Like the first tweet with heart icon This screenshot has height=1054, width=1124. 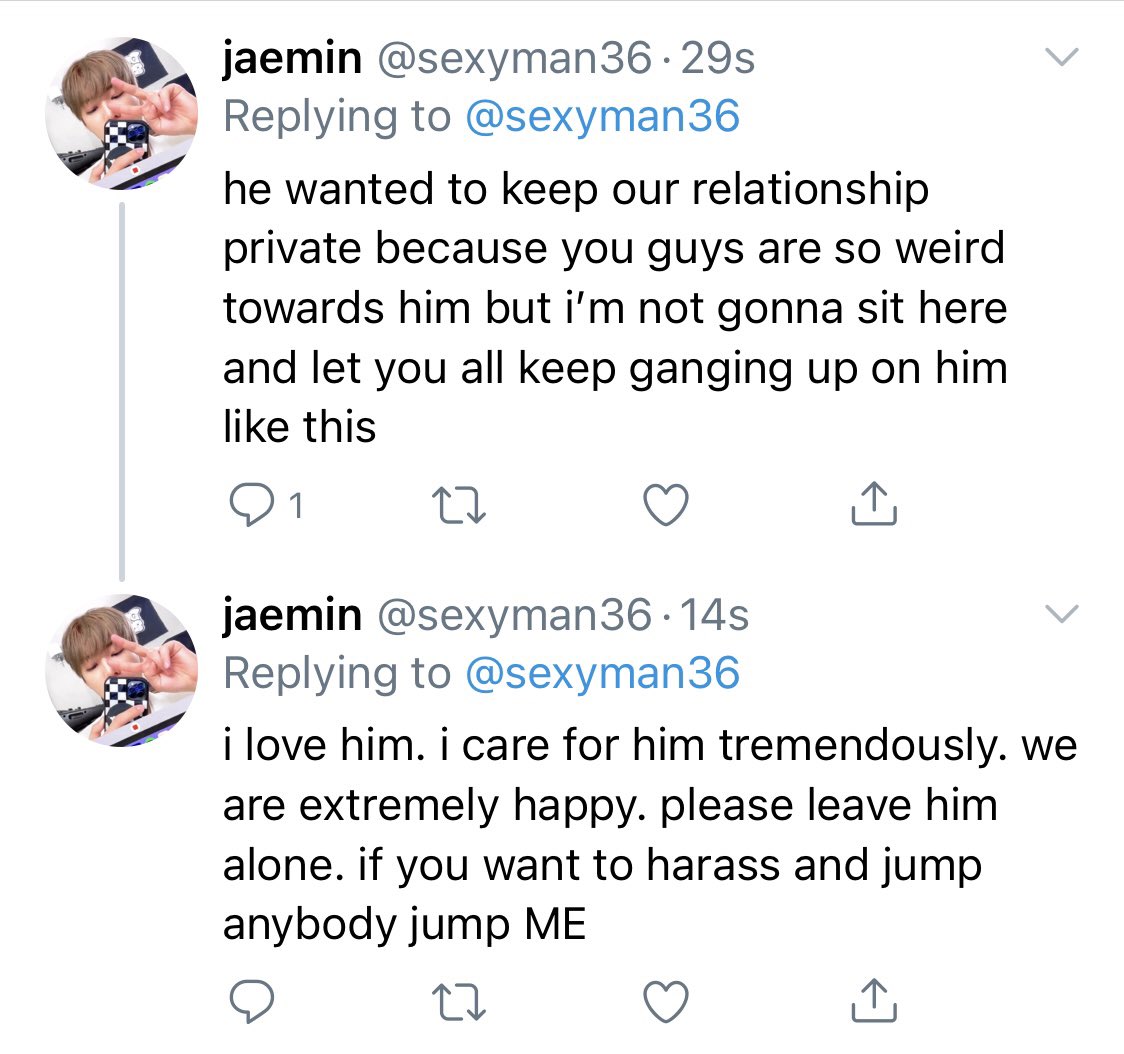point(666,505)
